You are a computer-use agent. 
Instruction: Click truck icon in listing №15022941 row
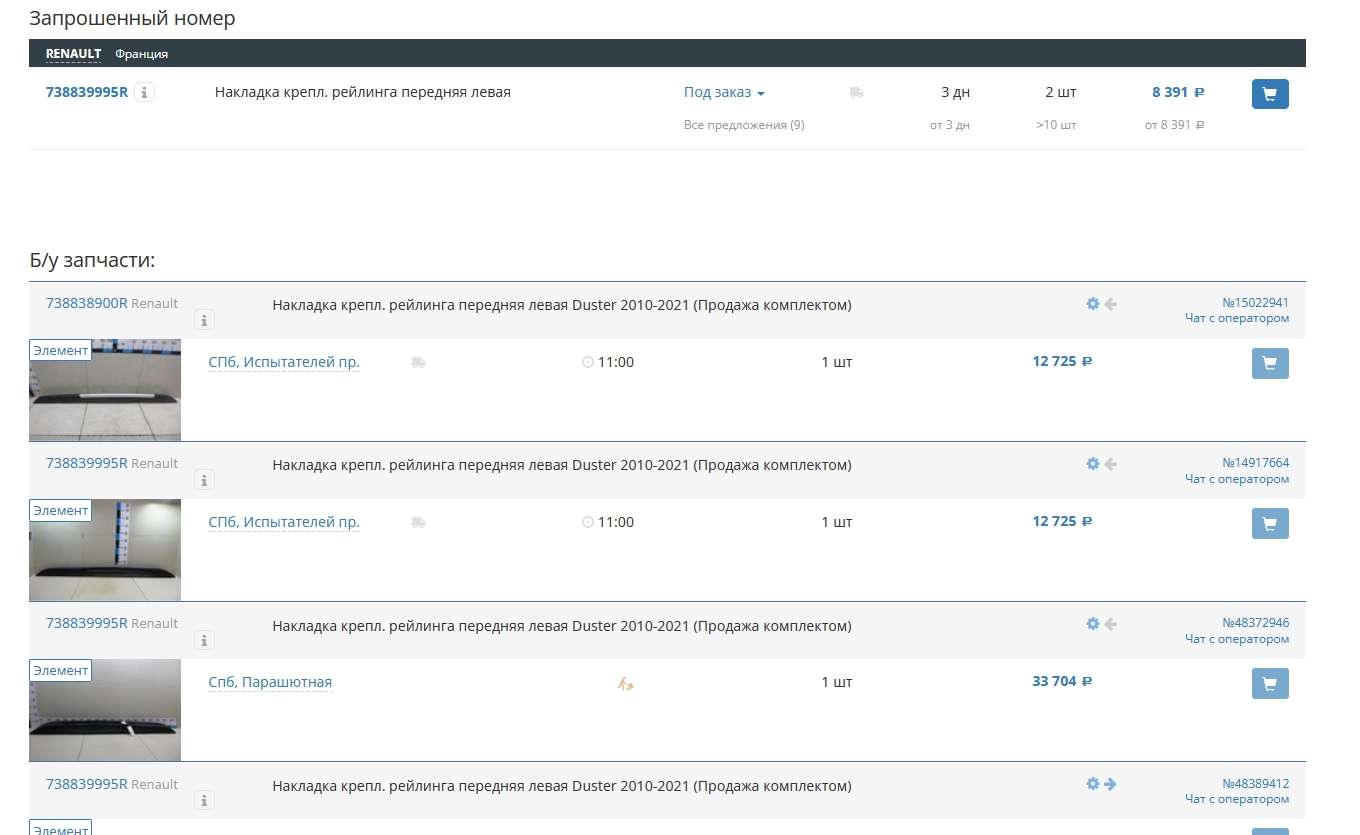coord(418,362)
